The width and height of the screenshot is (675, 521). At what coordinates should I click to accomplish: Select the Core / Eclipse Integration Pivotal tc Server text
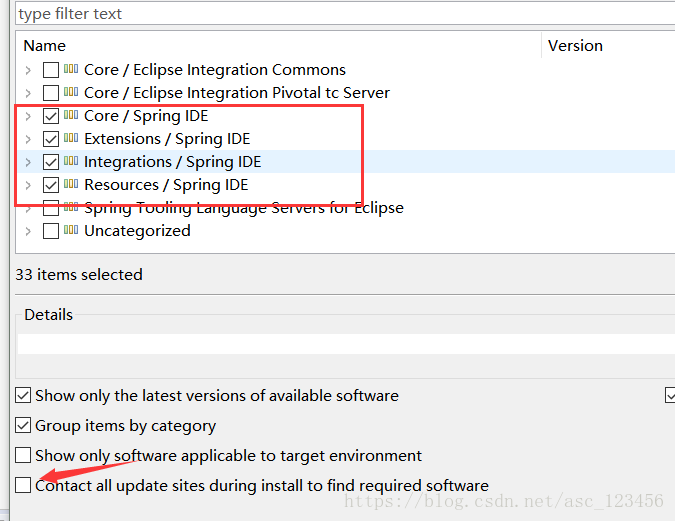click(x=237, y=93)
